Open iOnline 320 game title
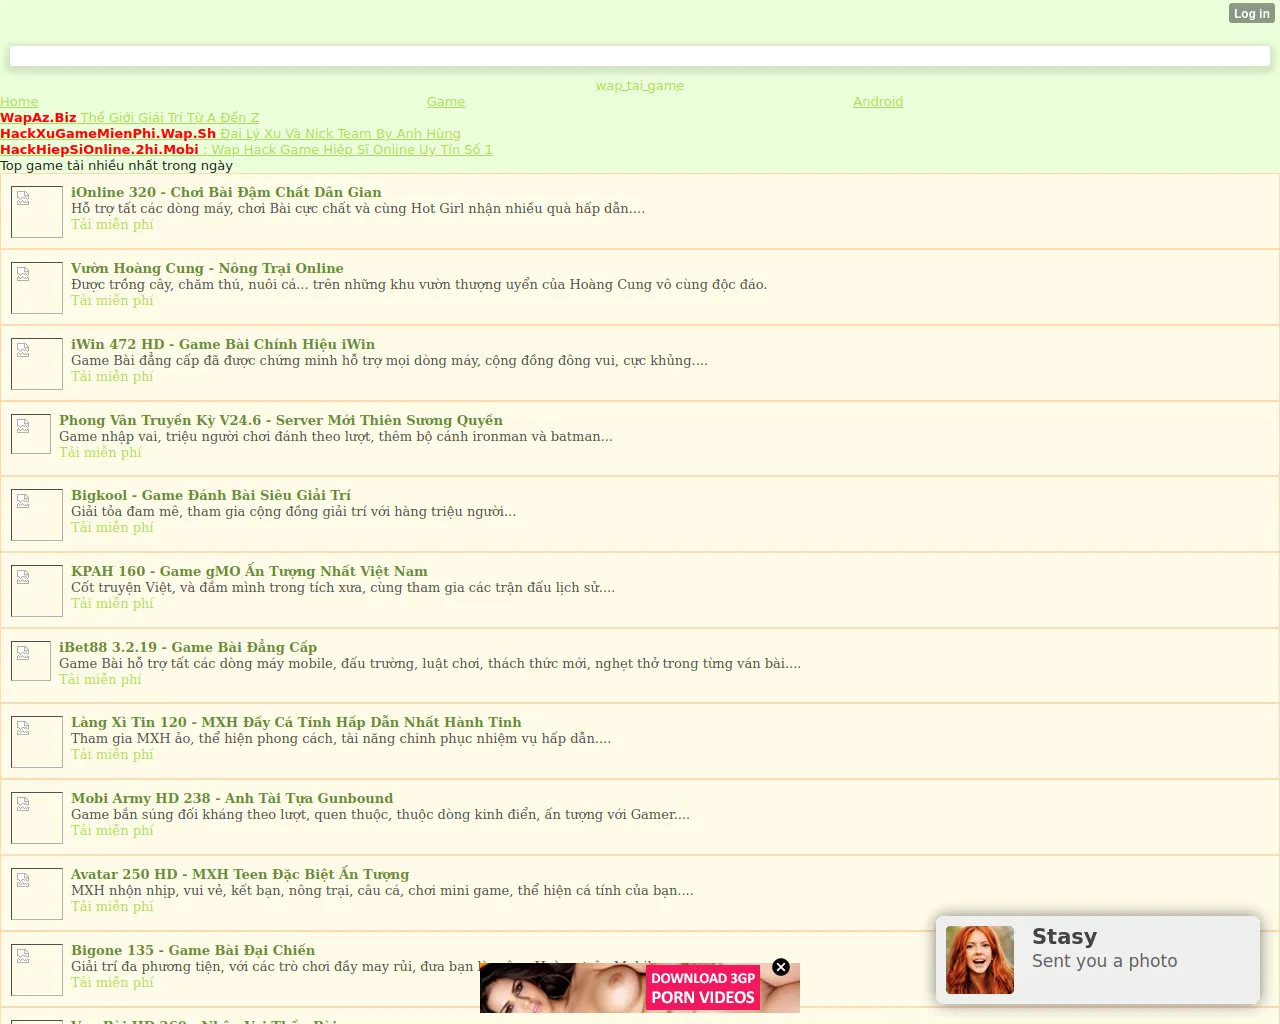This screenshot has width=1280, height=1024. click(226, 192)
